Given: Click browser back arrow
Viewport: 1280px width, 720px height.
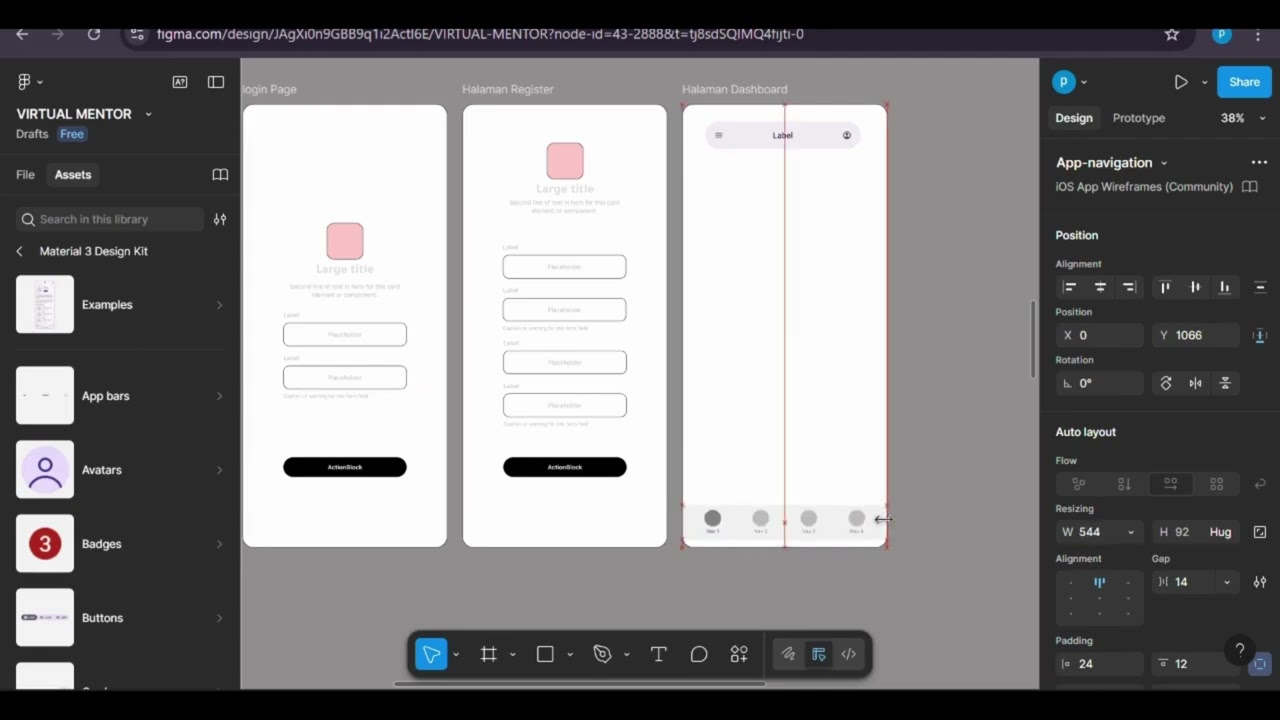Looking at the screenshot, I should (22, 34).
